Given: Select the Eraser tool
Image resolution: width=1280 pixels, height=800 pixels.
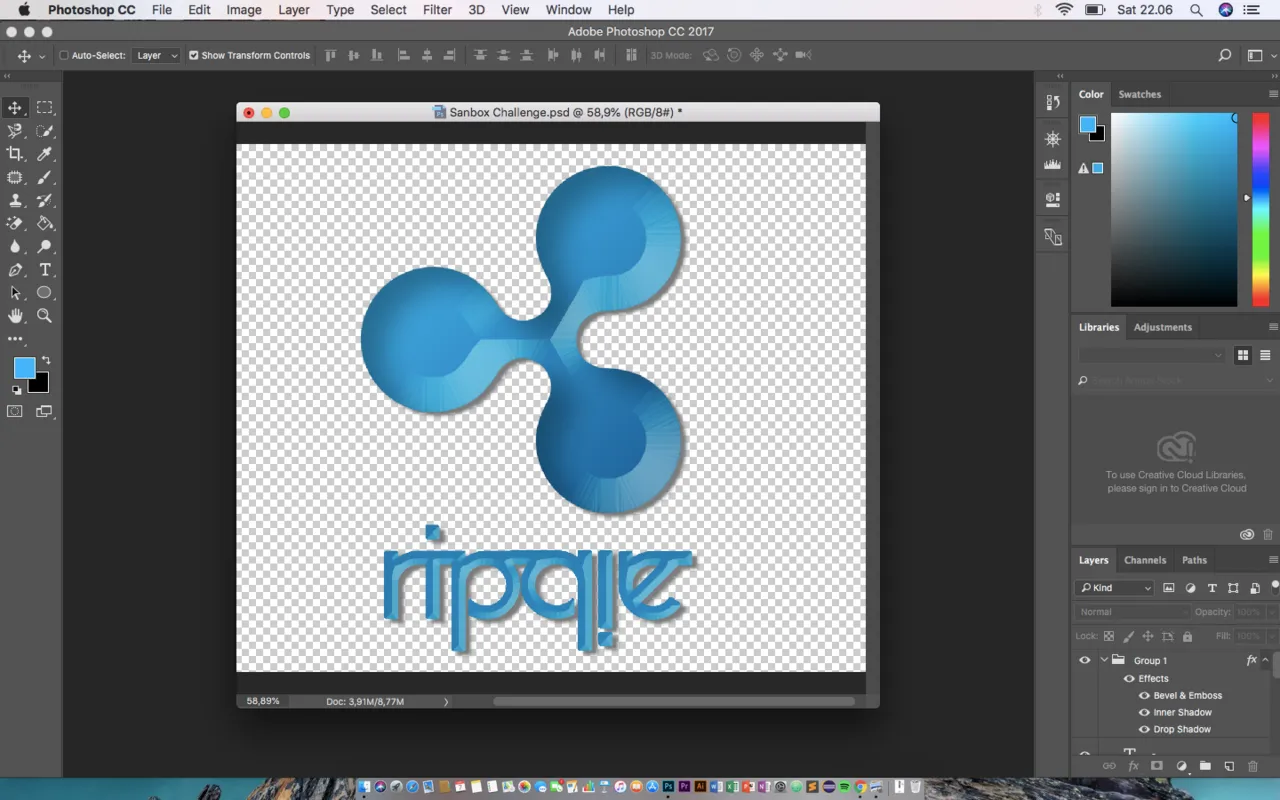Looking at the screenshot, I should 15,223.
